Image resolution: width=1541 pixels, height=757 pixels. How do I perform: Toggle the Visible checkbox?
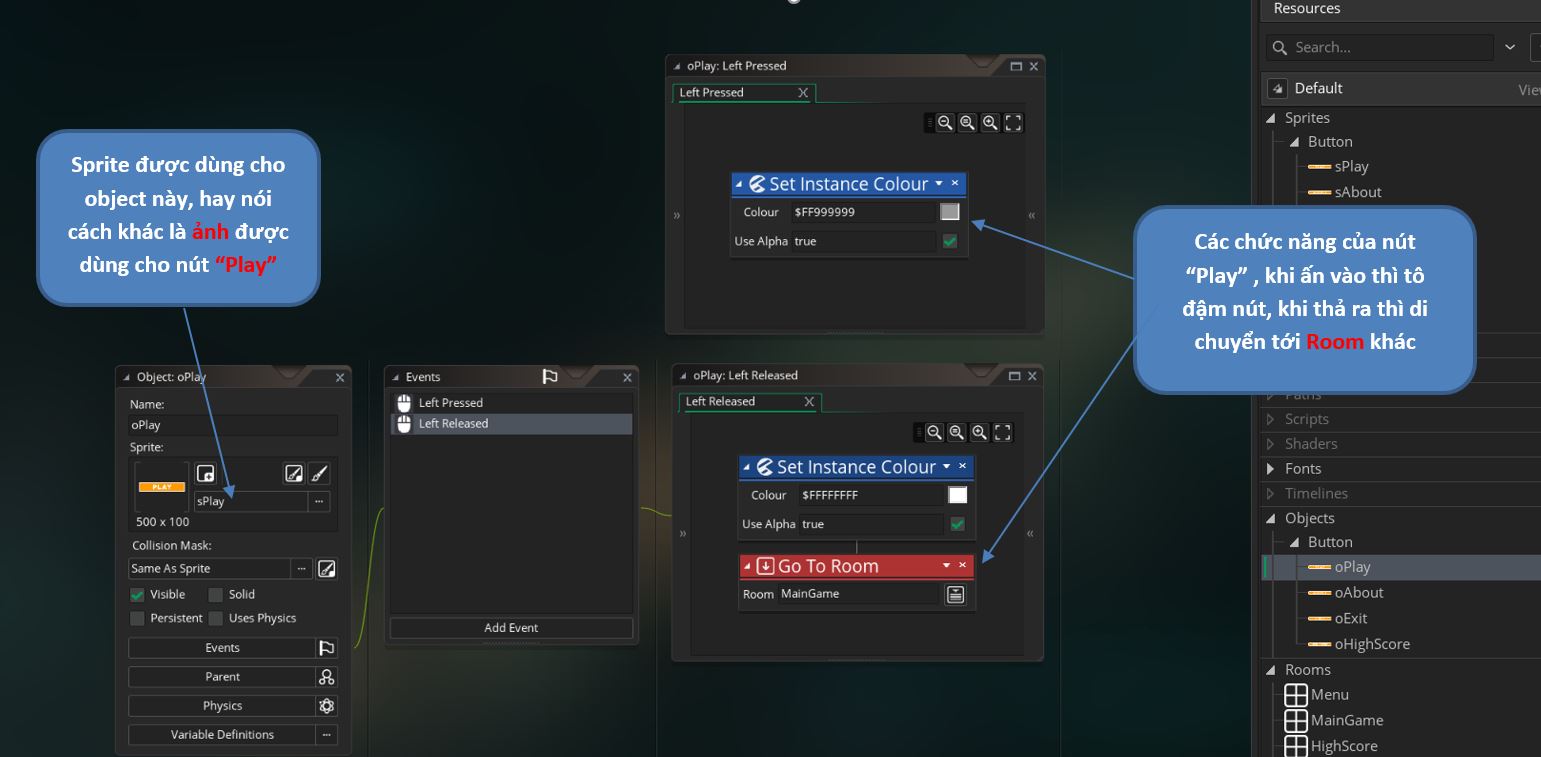pos(138,595)
